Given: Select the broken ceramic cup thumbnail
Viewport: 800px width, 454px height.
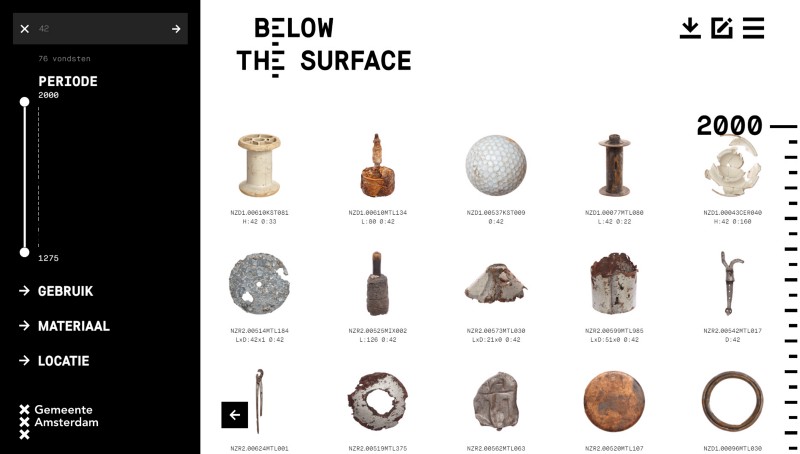Looking at the screenshot, I should point(733,166).
